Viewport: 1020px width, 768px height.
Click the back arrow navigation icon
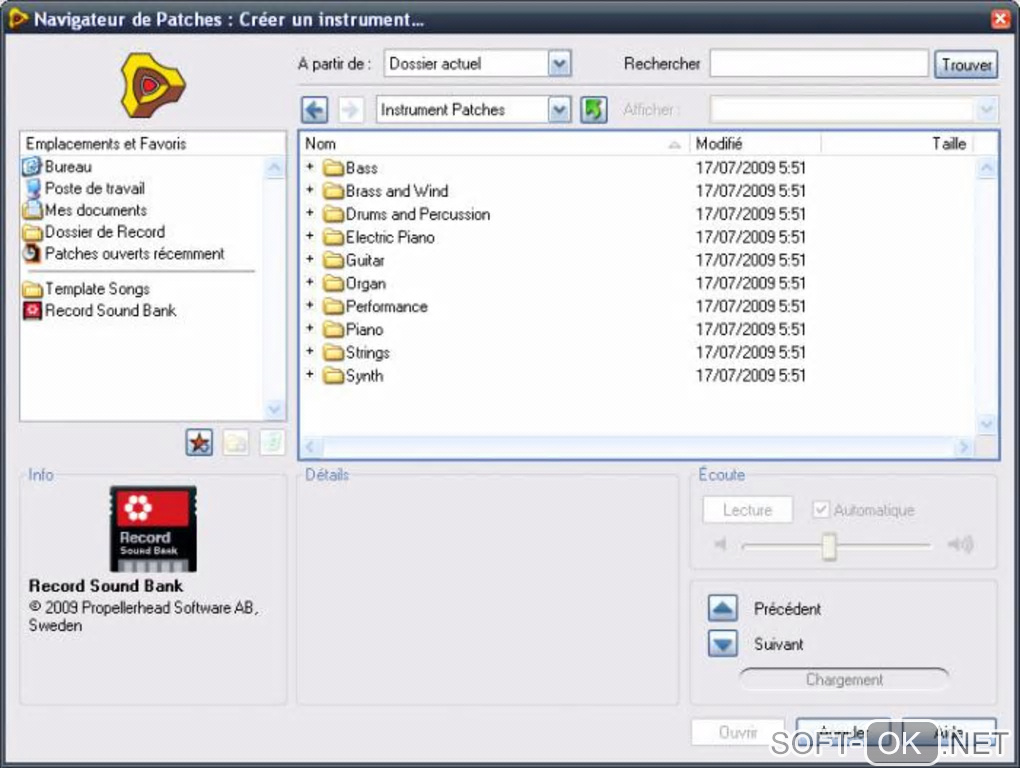314,110
